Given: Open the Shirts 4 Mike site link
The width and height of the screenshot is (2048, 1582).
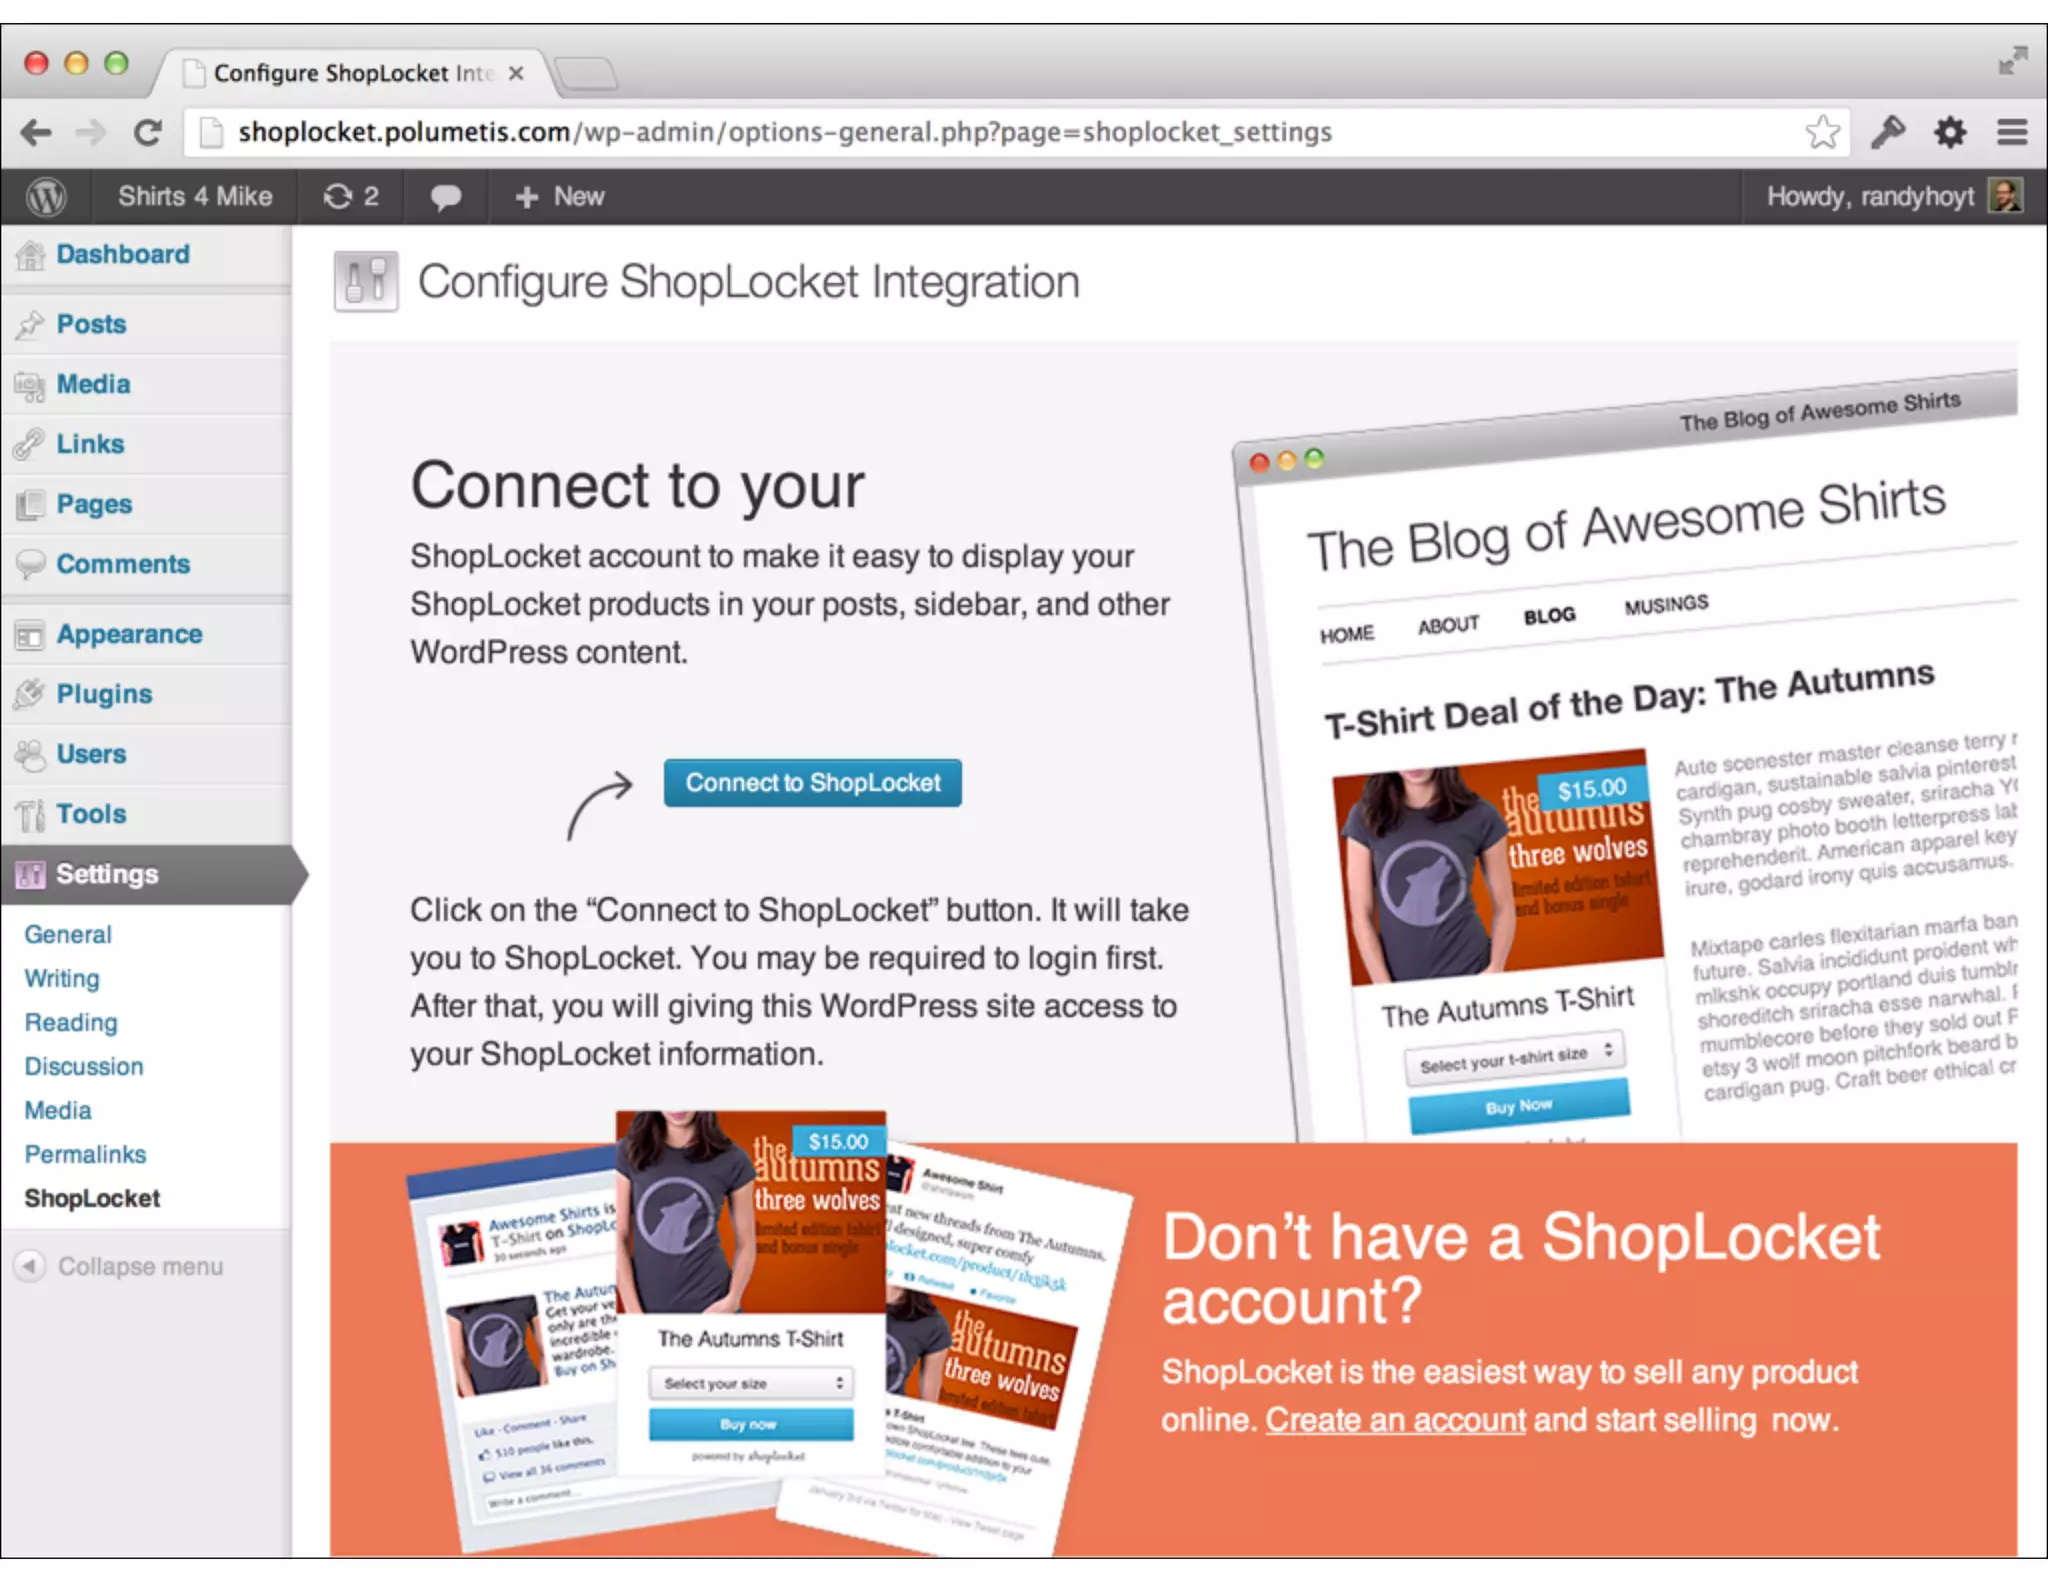Looking at the screenshot, I should click(195, 197).
